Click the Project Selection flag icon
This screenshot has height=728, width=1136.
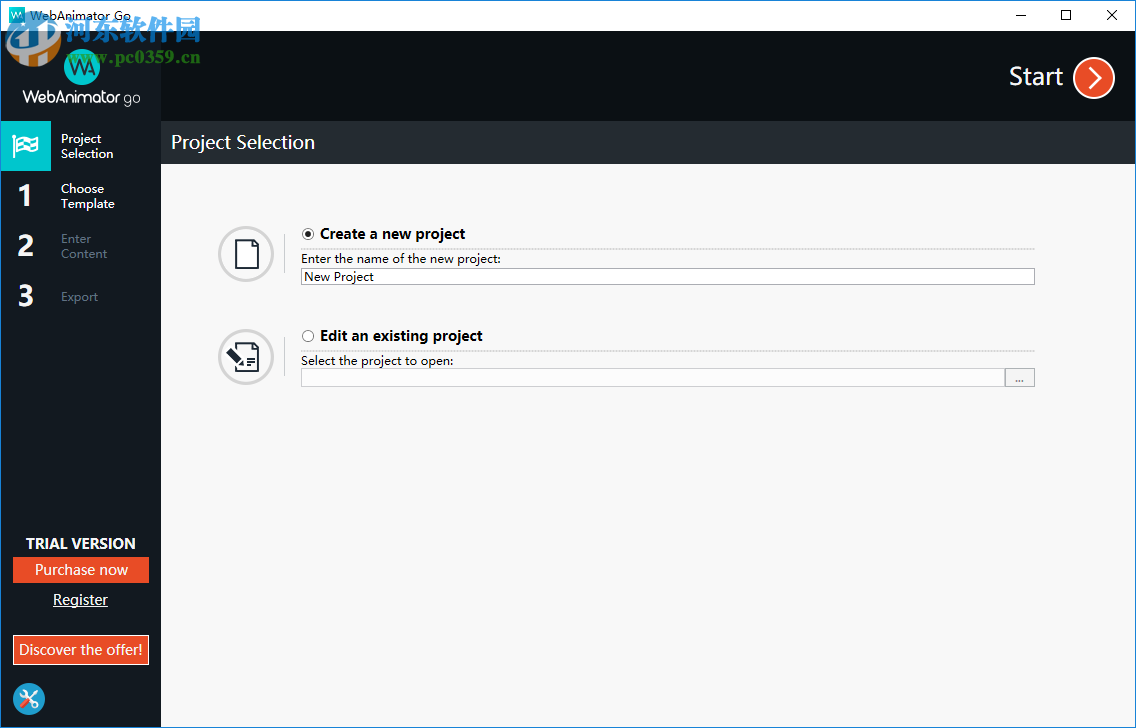click(x=26, y=146)
